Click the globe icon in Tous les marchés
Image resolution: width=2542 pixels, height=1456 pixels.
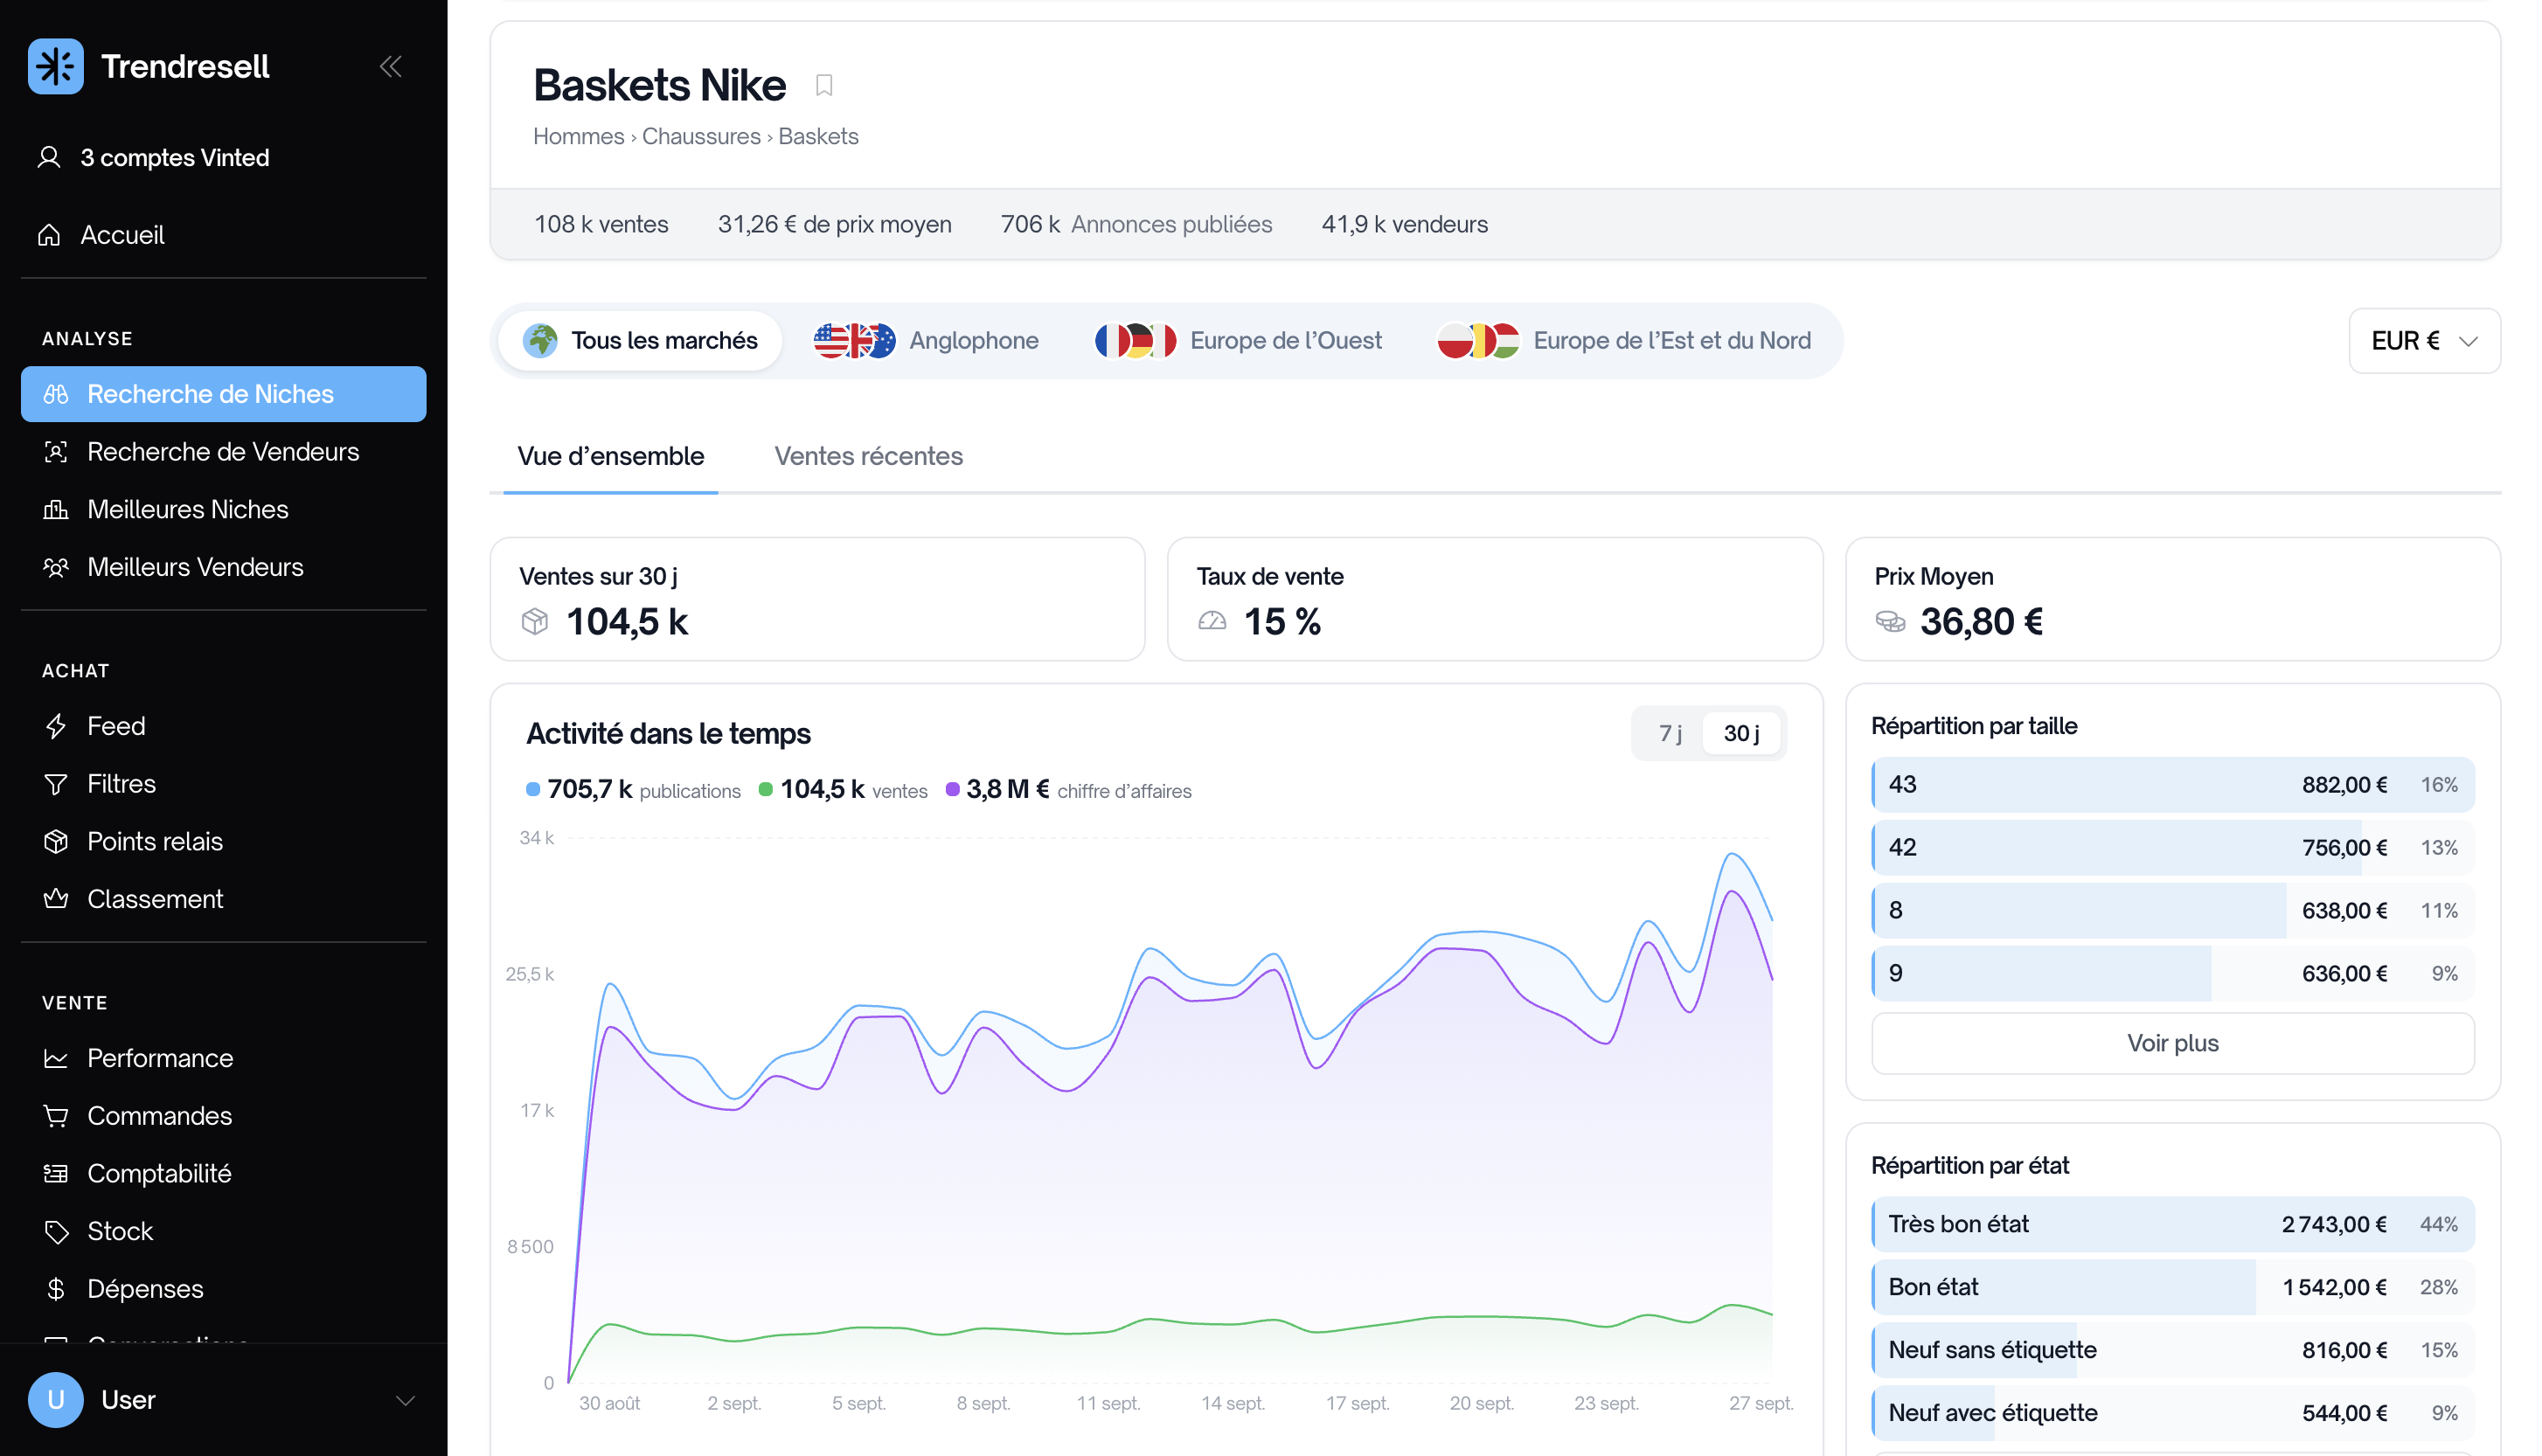point(541,341)
